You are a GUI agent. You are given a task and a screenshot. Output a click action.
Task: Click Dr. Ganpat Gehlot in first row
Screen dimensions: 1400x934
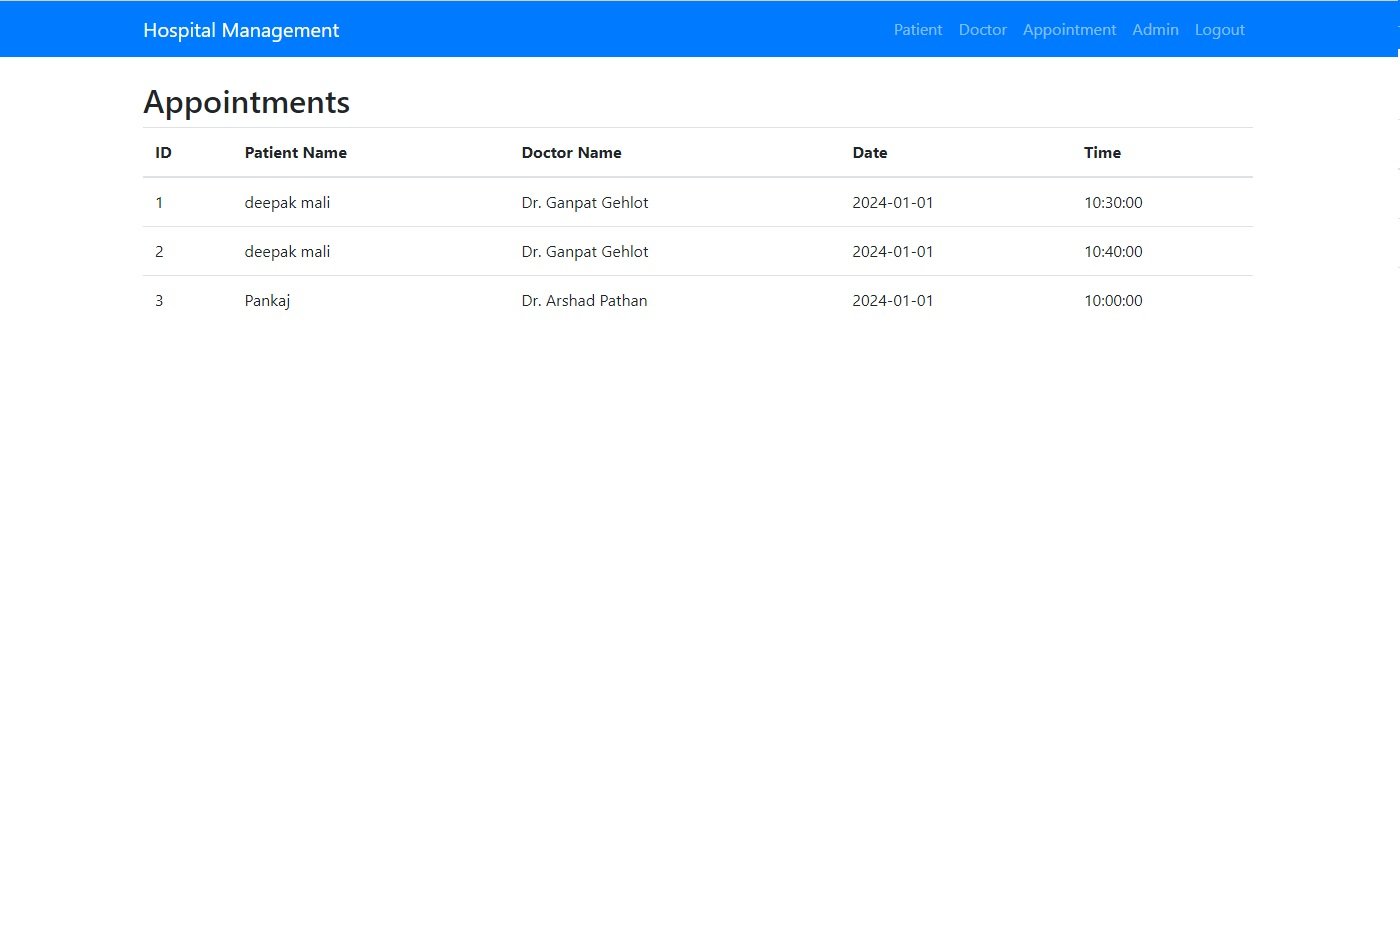[584, 203]
